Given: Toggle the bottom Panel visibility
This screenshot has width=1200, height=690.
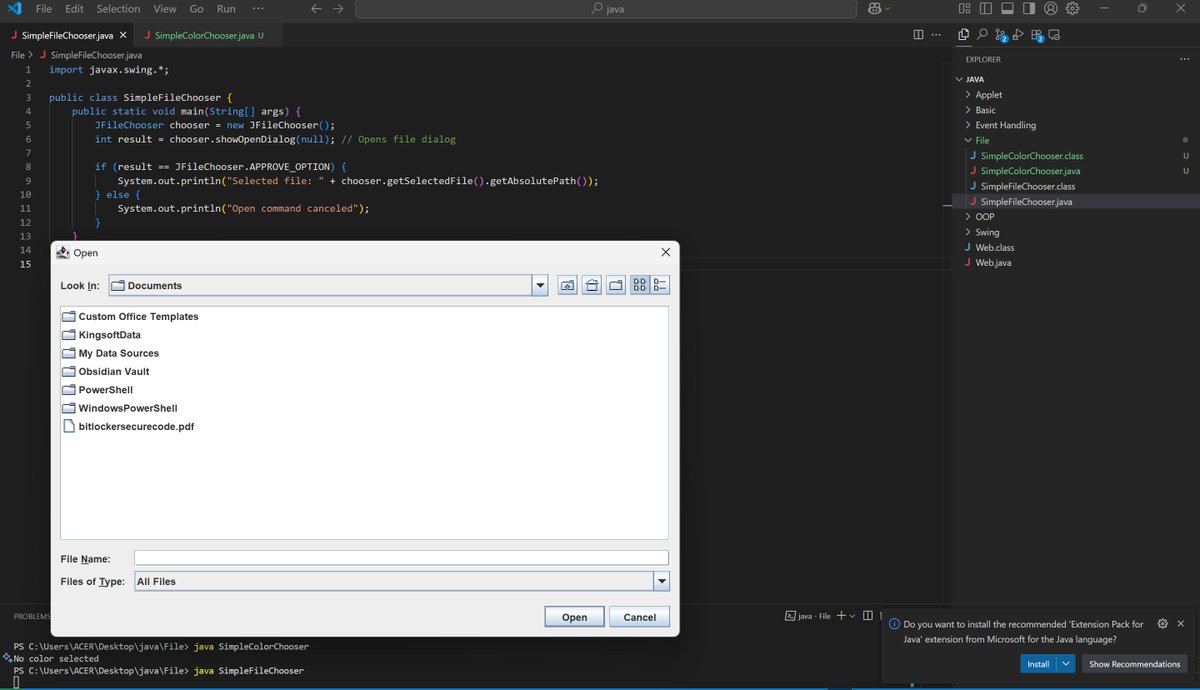Looking at the screenshot, I should pyautogui.click(x=1007, y=8).
